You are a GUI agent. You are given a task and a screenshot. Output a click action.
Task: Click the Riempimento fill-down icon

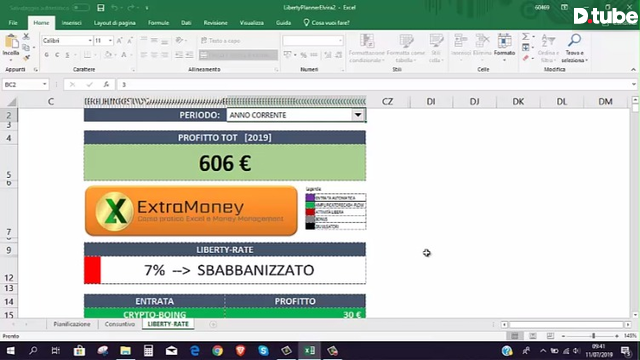526,47
